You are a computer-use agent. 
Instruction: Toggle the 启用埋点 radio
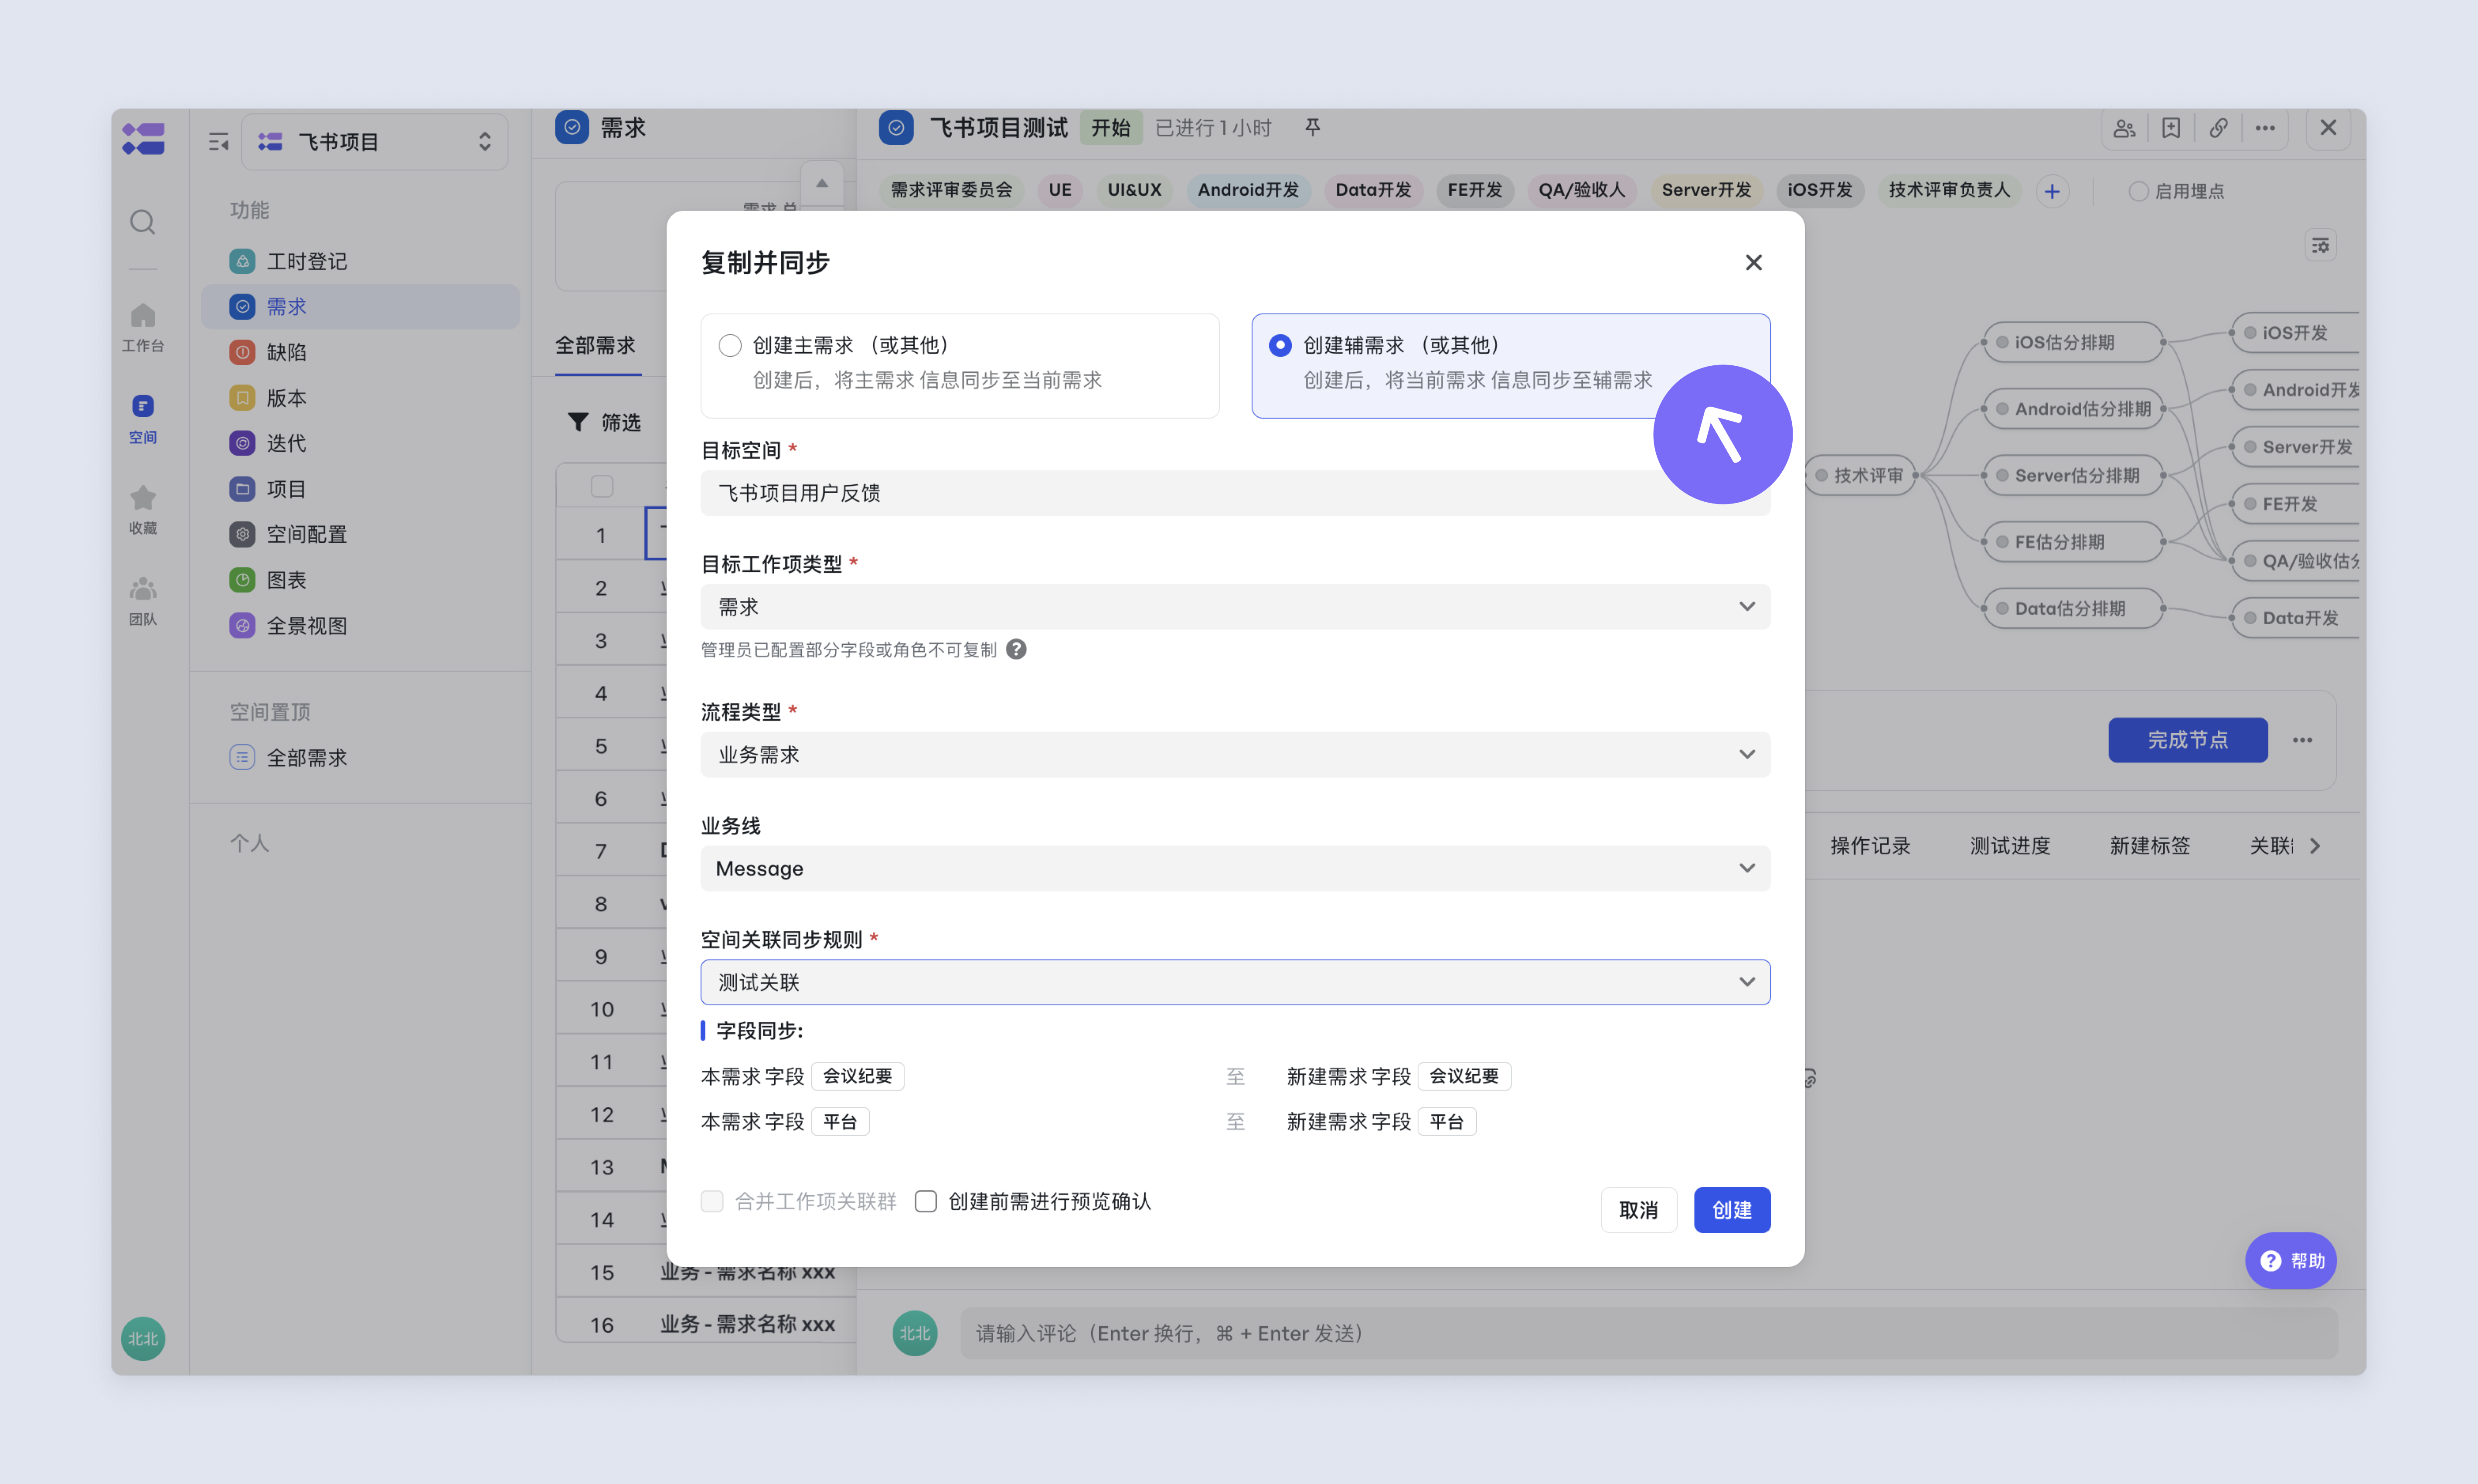pyautogui.click(x=2138, y=191)
